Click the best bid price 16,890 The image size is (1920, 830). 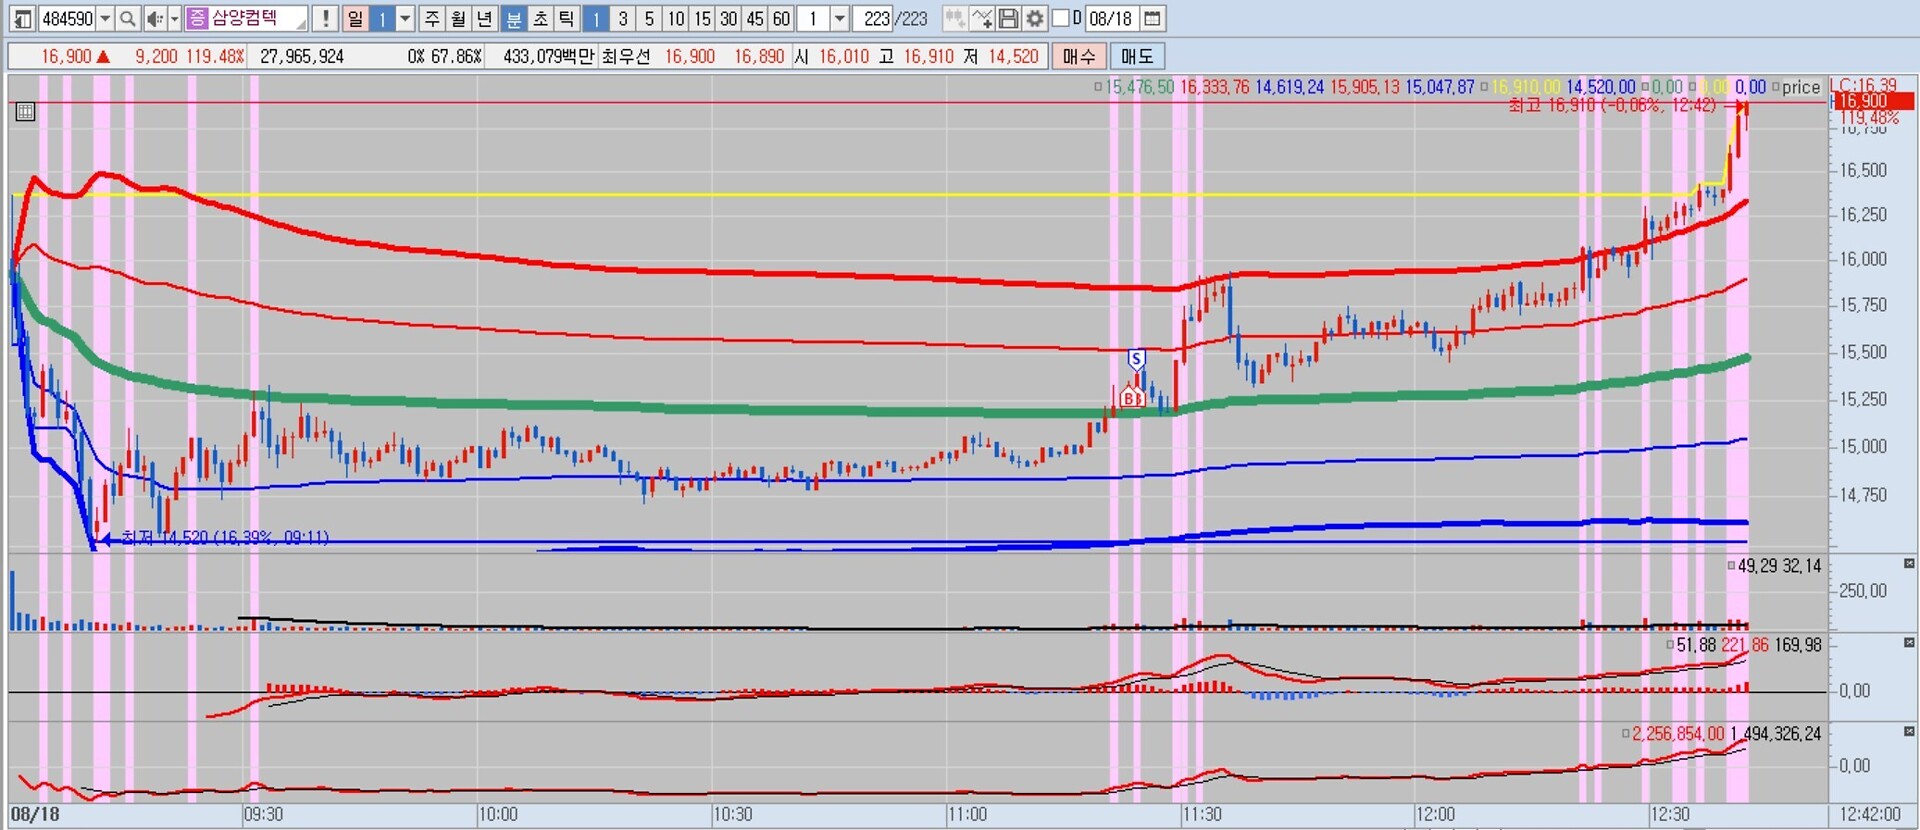point(759,56)
